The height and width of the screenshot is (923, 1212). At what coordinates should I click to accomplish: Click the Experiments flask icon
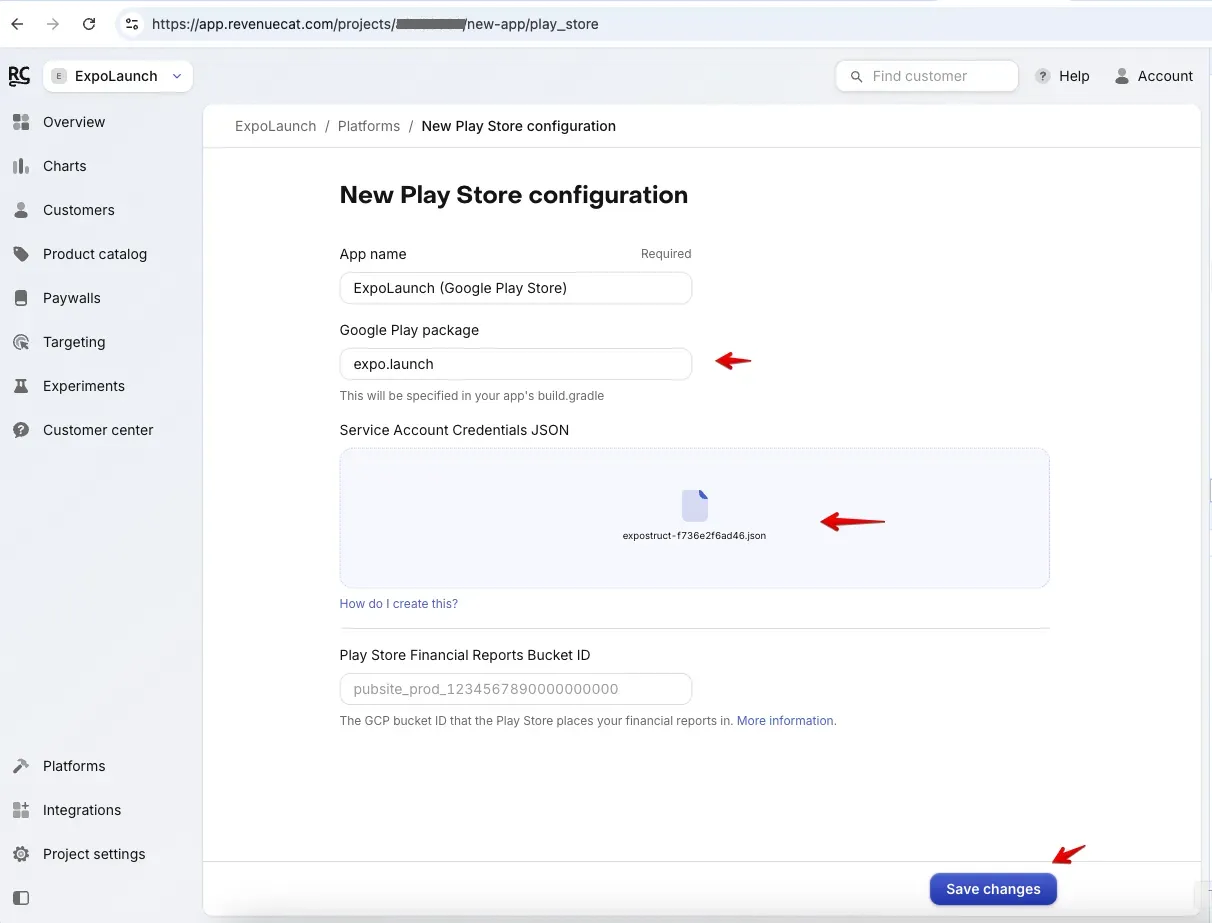pos(21,386)
